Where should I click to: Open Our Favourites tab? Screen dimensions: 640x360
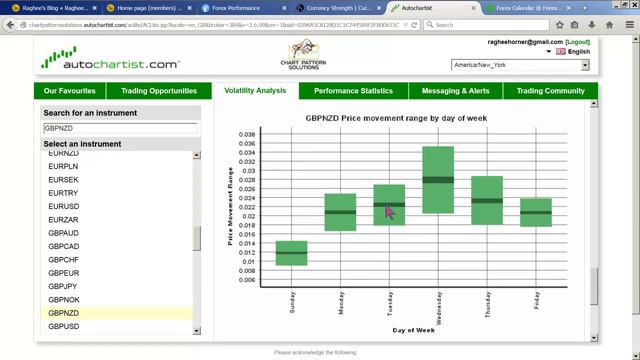click(70, 91)
